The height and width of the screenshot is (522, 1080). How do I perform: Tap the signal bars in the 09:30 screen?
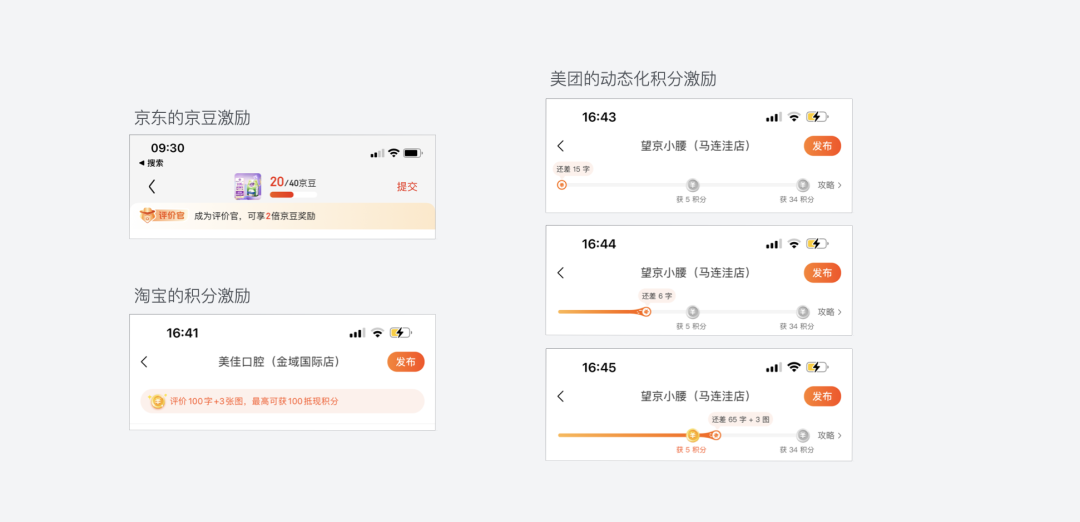[377, 153]
